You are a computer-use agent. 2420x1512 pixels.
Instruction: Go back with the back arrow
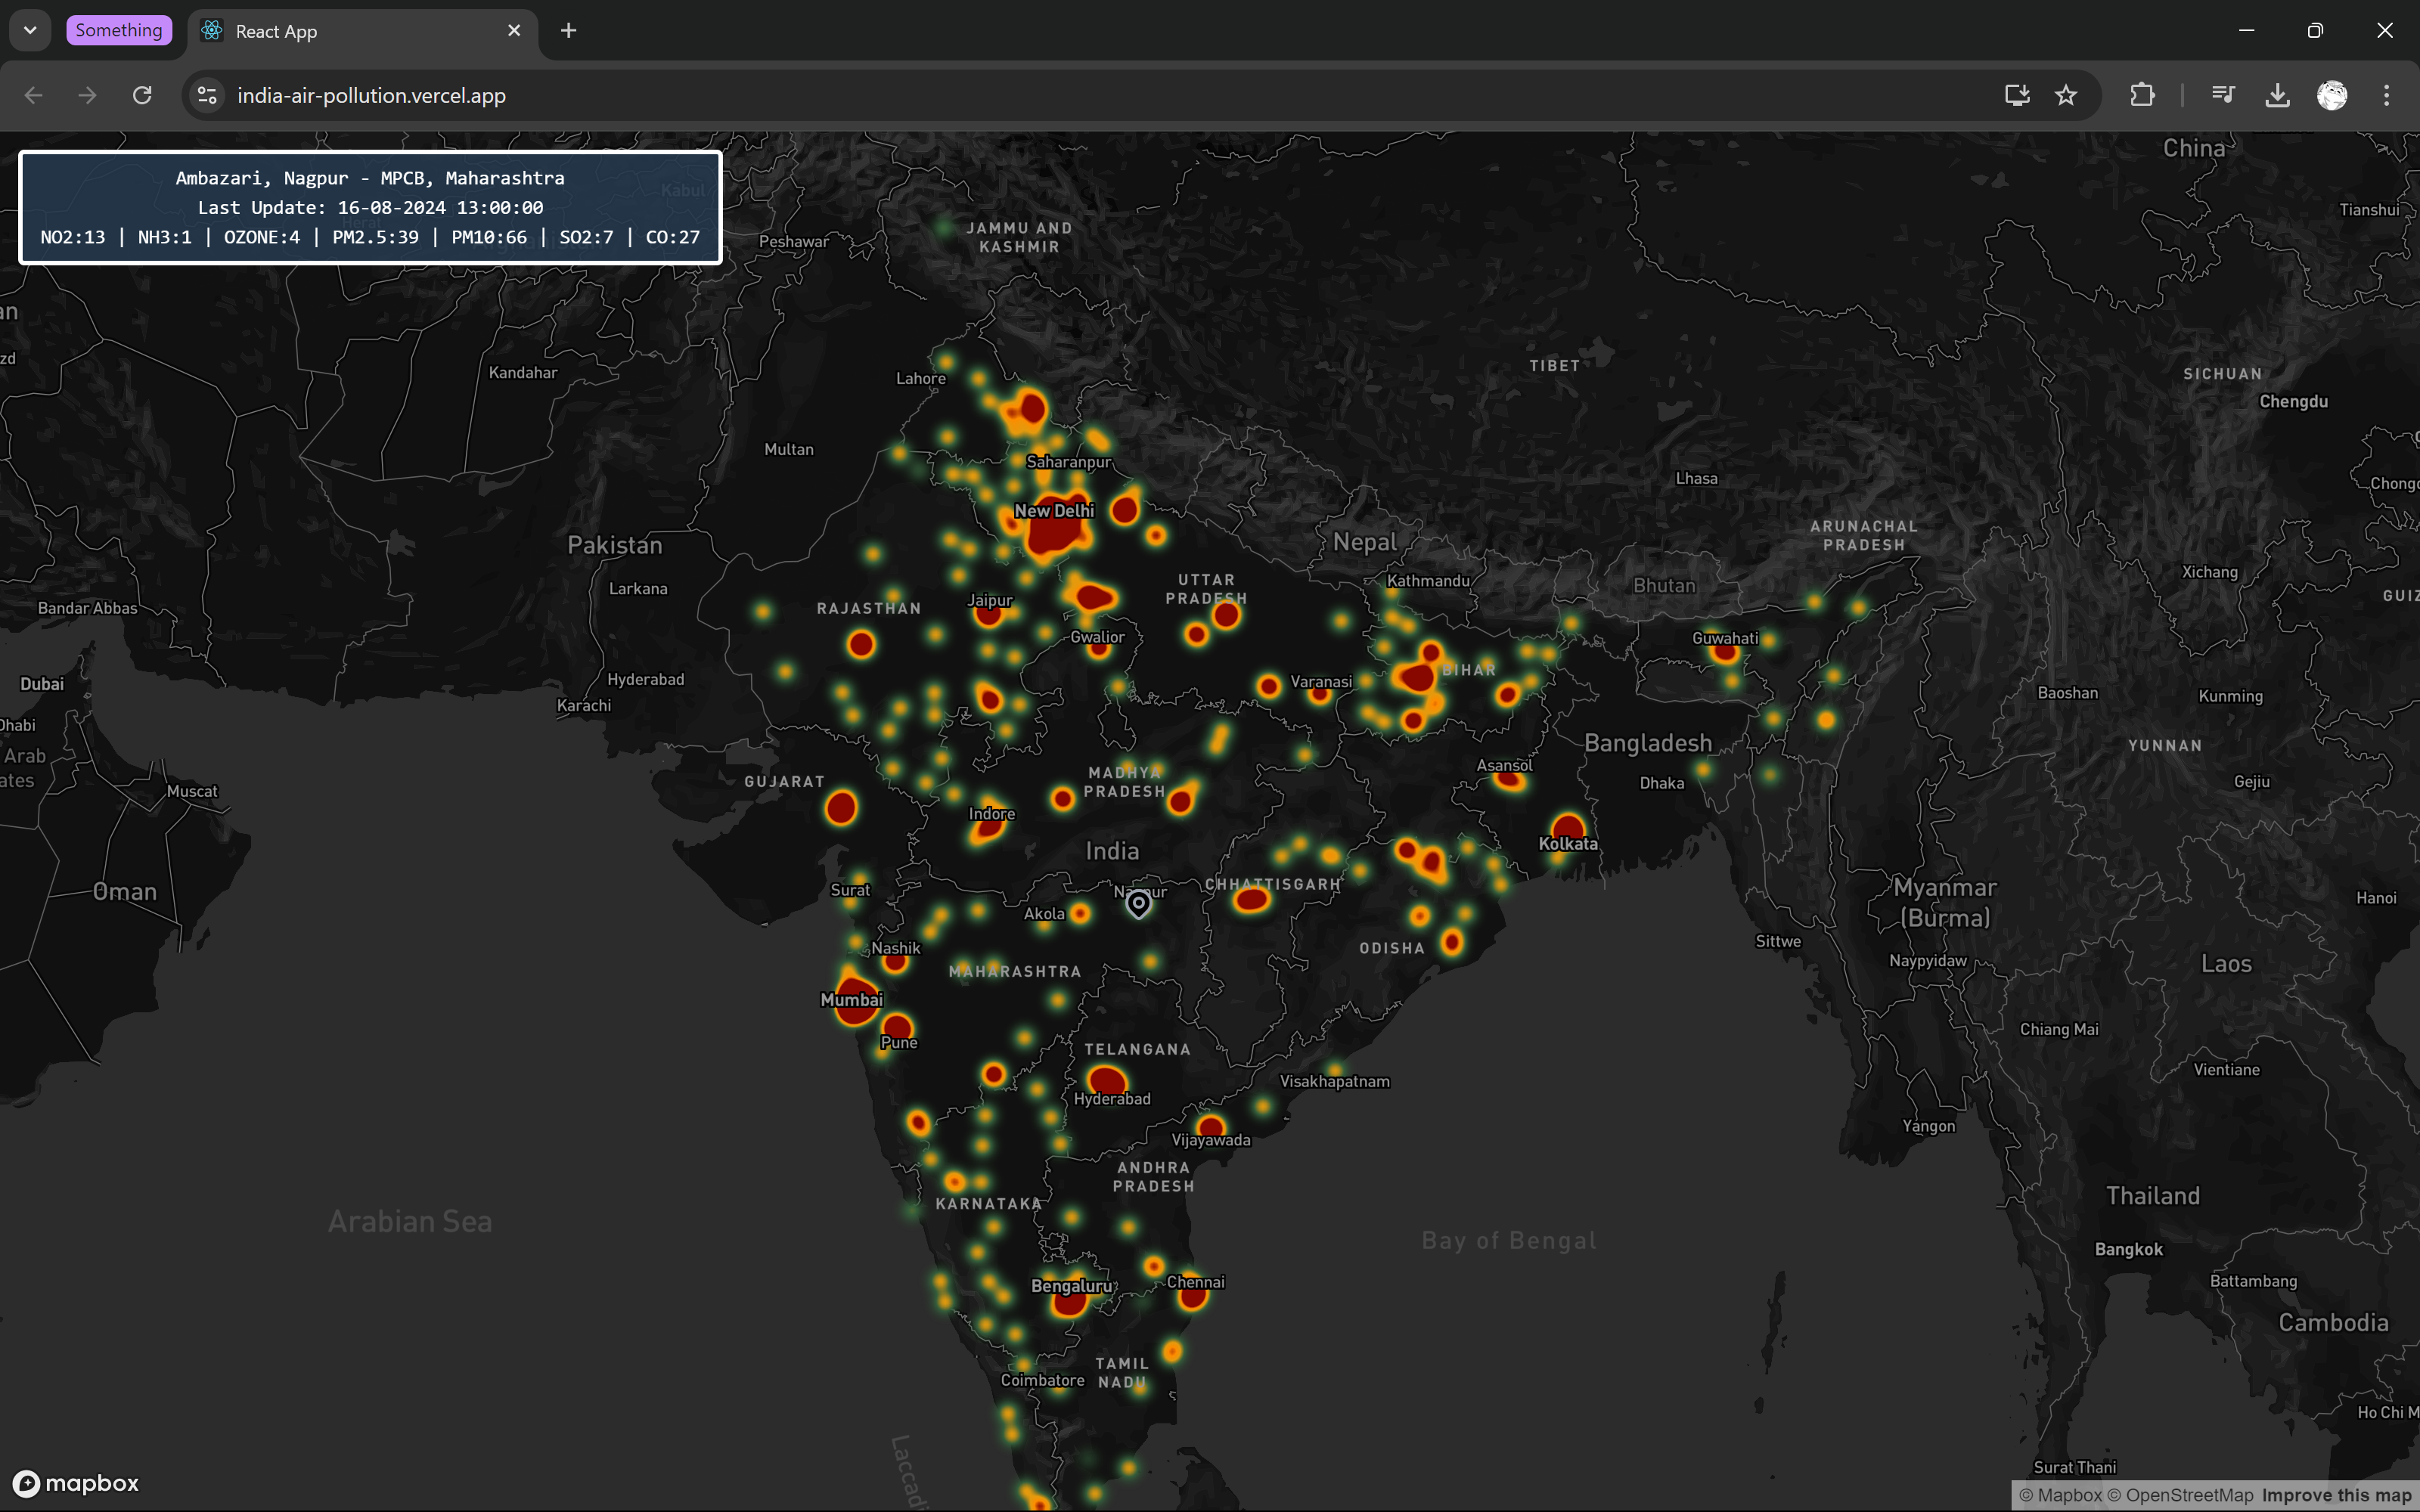[34, 95]
